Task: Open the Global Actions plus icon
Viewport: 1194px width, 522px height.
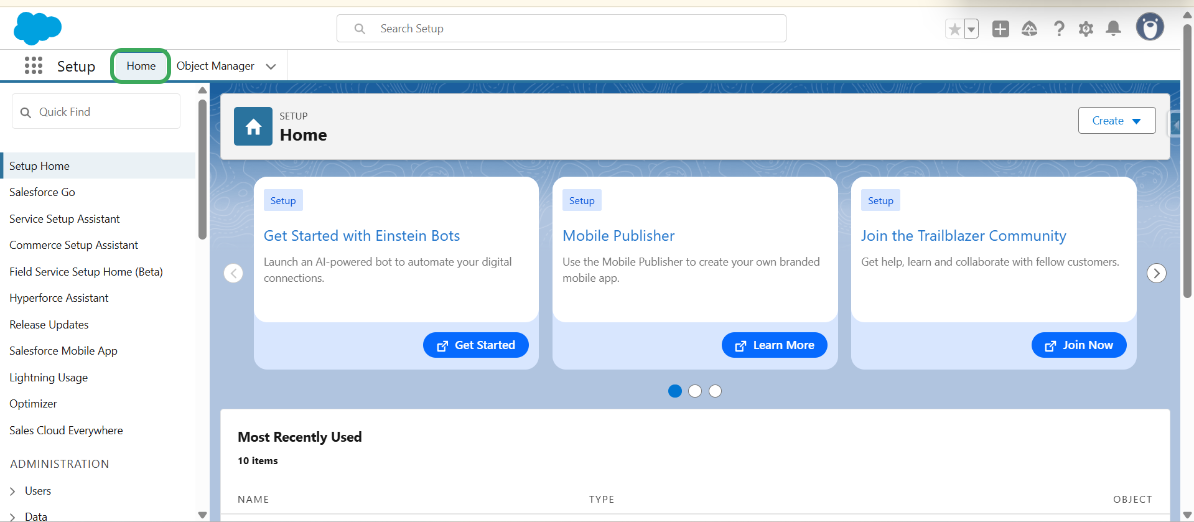Action: [1001, 29]
